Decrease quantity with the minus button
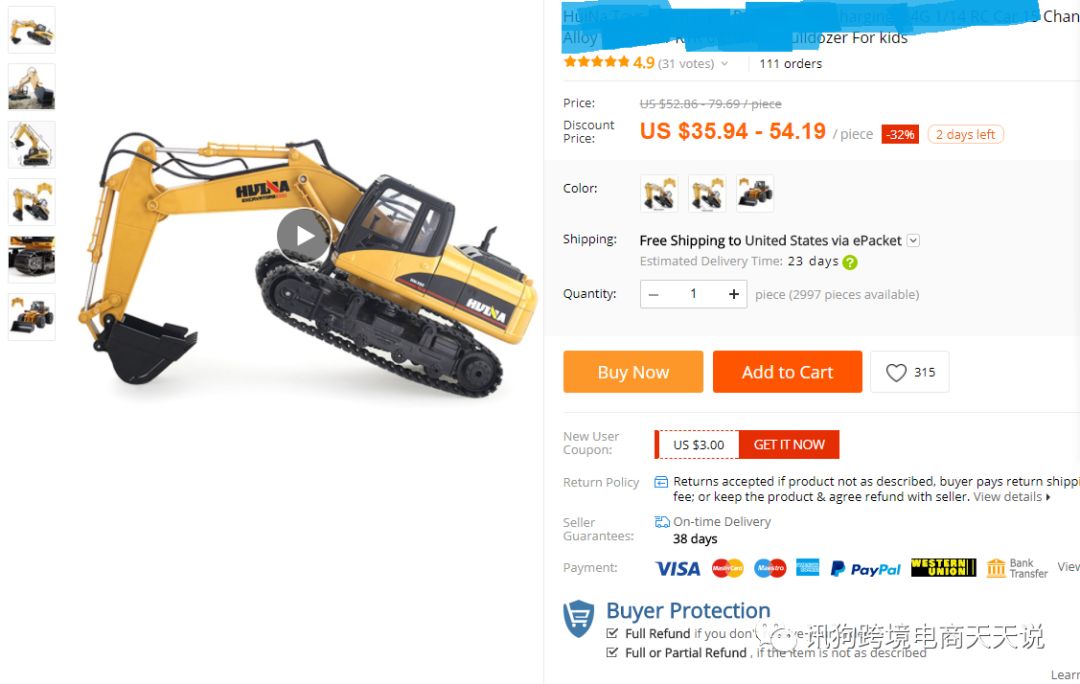The image size is (1080, 684). (654, 294)
